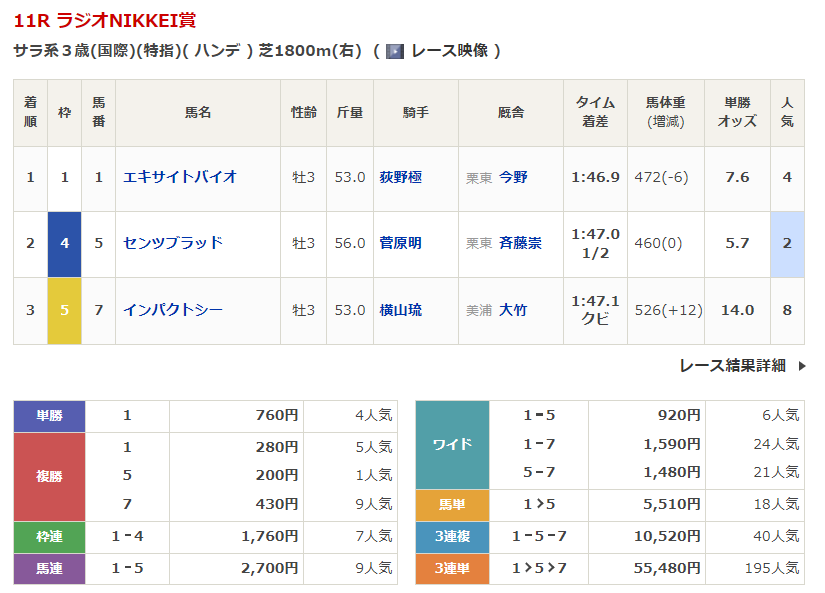Image resolution: width=825 pixels, height=593 pixels.
Task: Click the 馬単 payout label
Action: 452,505
